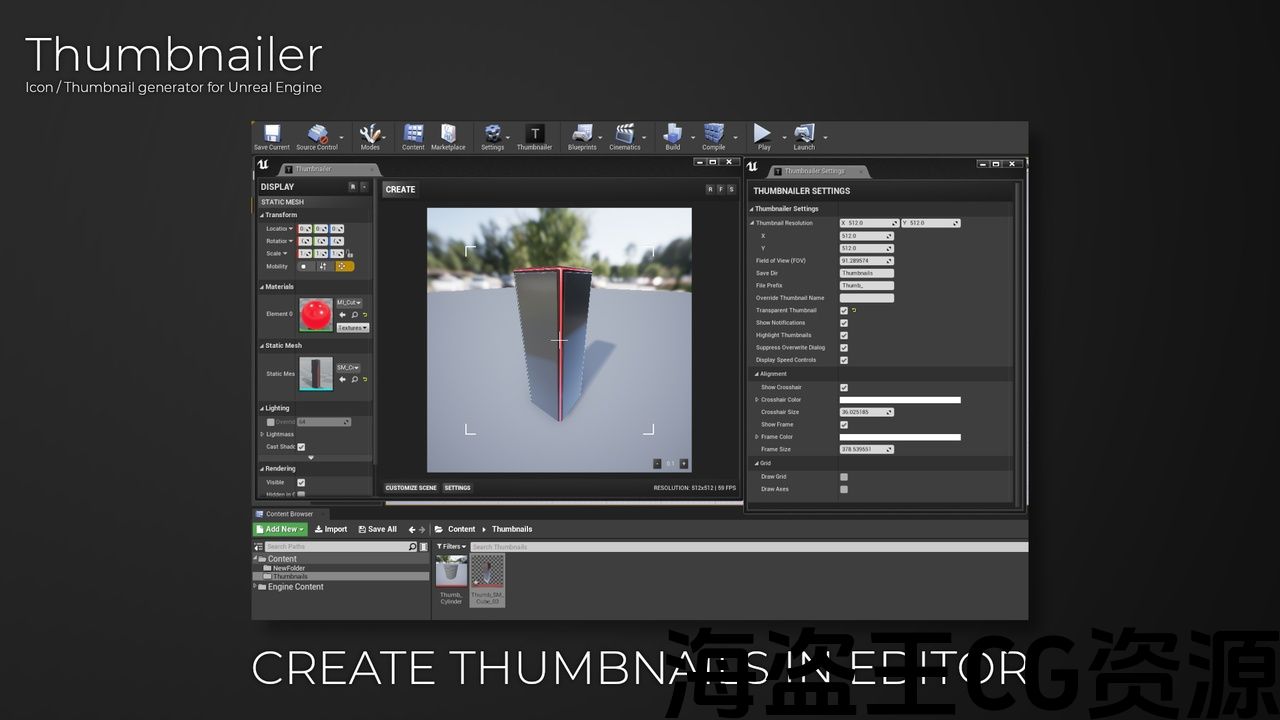
Task: Collapse the Transform section
Action: coord(263,215)
